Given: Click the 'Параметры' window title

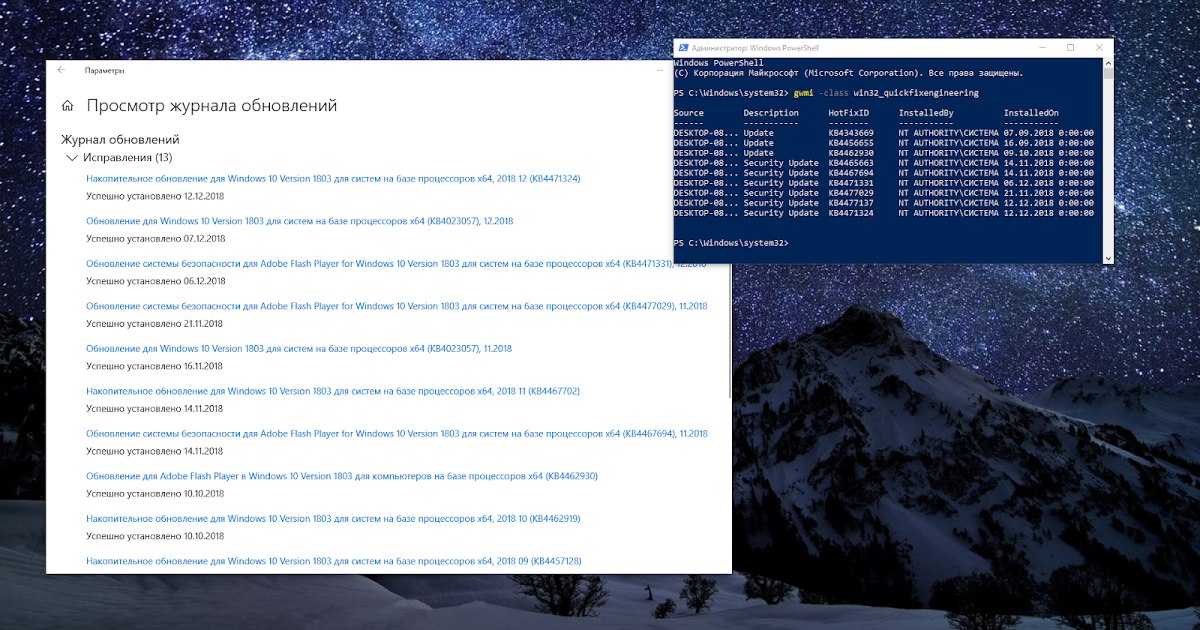Looking at the screenshot, I should pyautogui.click(x=104, y=71).
